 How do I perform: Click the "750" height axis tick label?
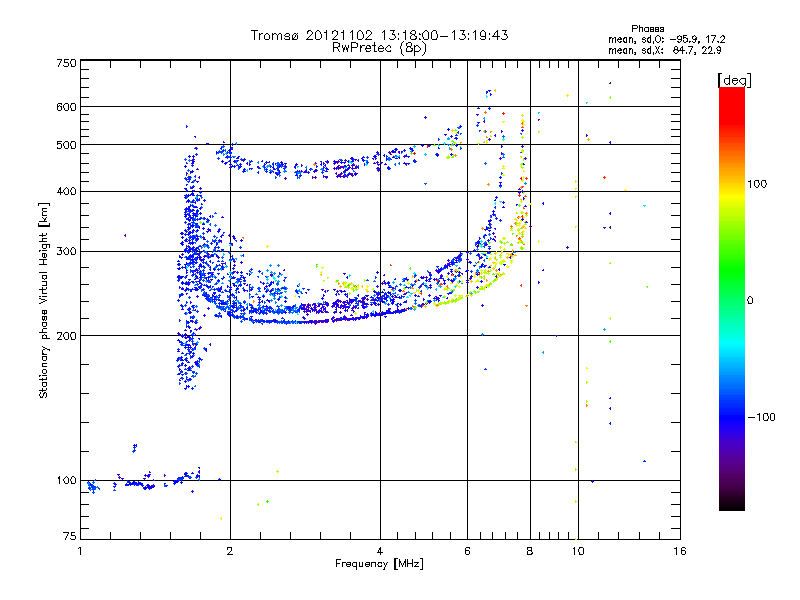click(66, 63)
